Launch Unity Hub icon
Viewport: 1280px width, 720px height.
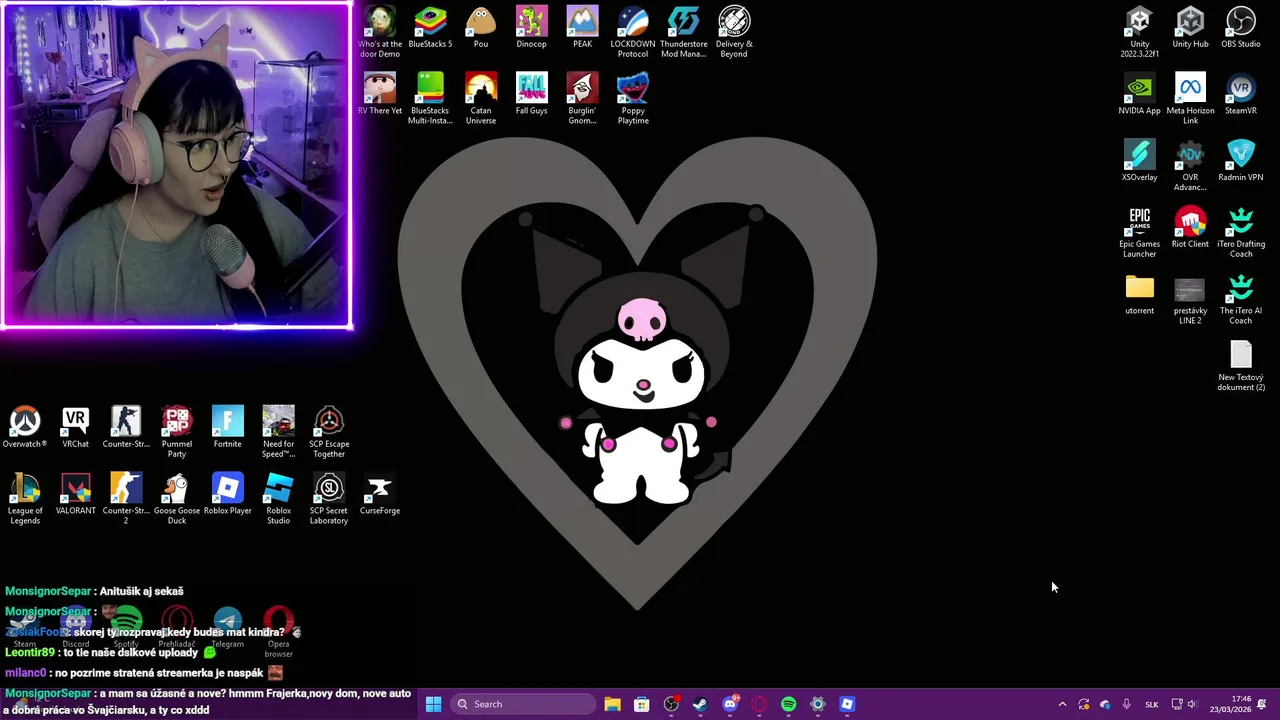click(1190, 27)
